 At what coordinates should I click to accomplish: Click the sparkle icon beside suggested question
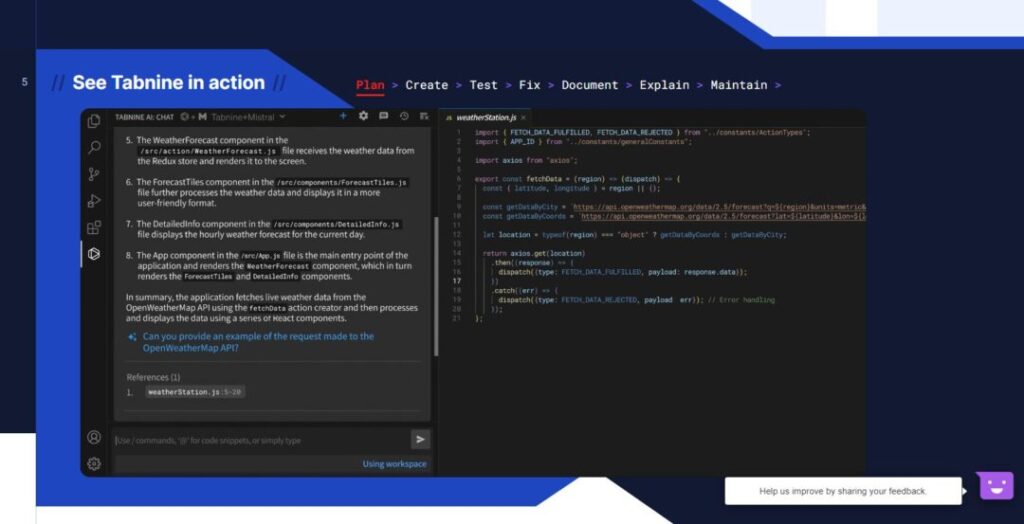[x=133, y=337]
